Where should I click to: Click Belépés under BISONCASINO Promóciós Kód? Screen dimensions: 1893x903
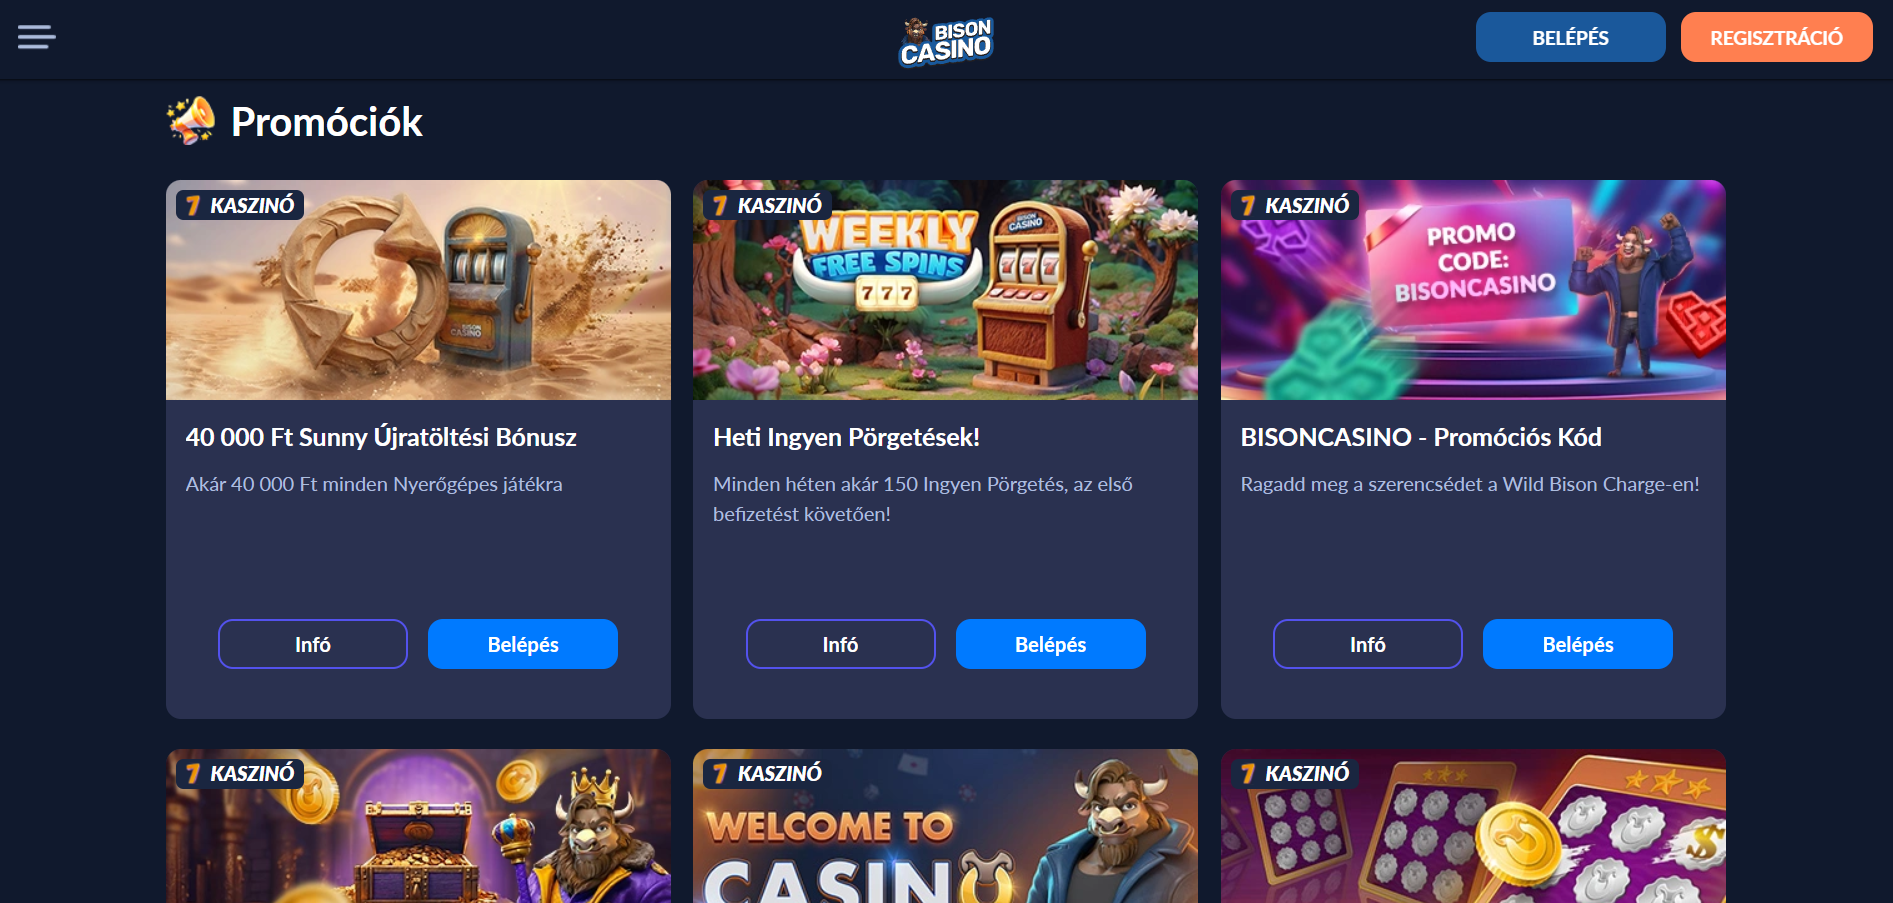click(x=1578, y=644)
